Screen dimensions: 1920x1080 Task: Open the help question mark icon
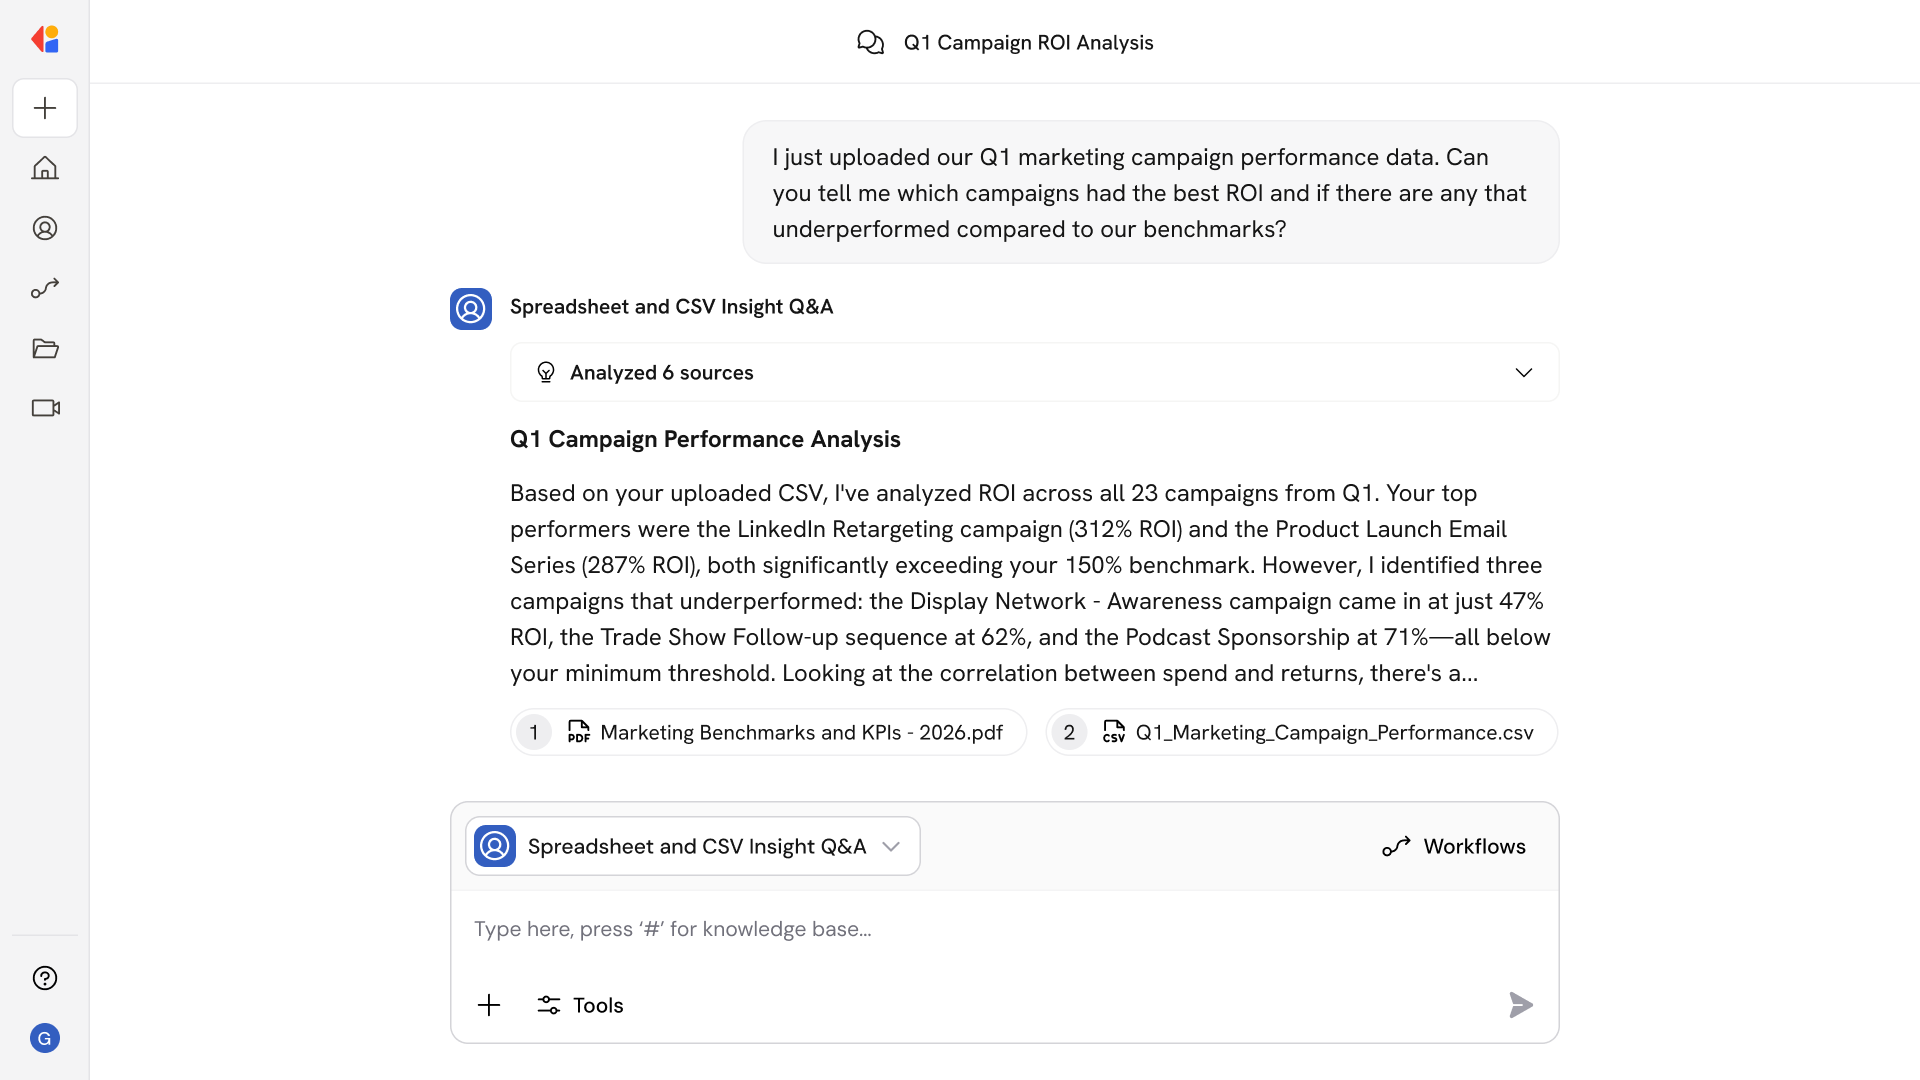click(45, 978)
